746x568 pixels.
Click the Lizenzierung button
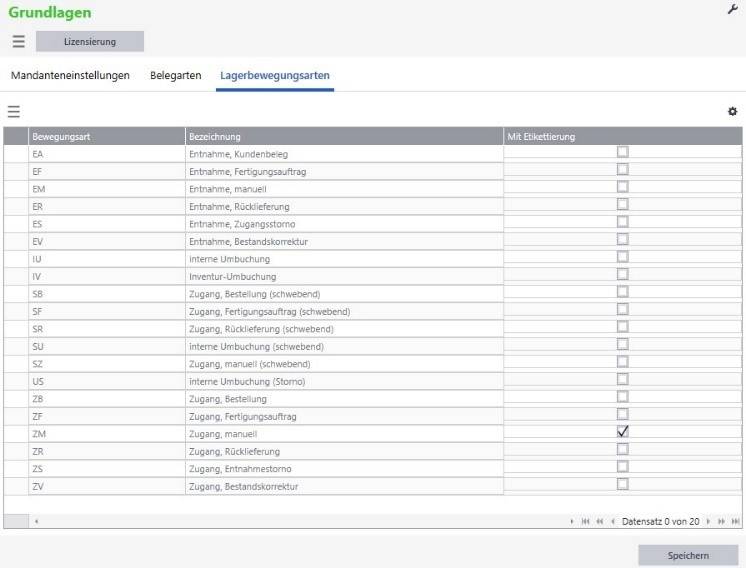90,42
